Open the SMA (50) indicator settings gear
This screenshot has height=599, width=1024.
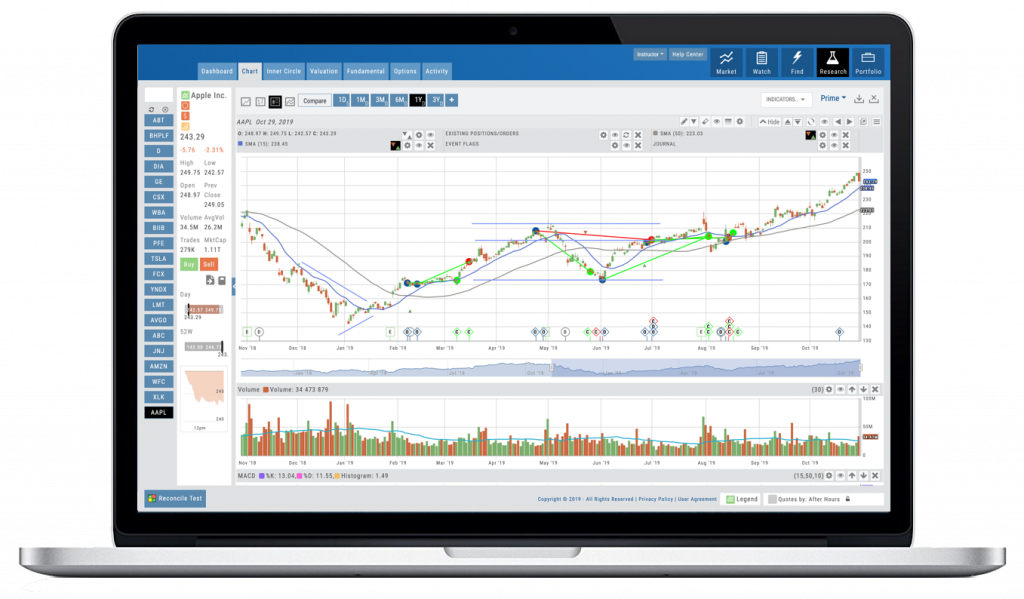pos(823,134)
